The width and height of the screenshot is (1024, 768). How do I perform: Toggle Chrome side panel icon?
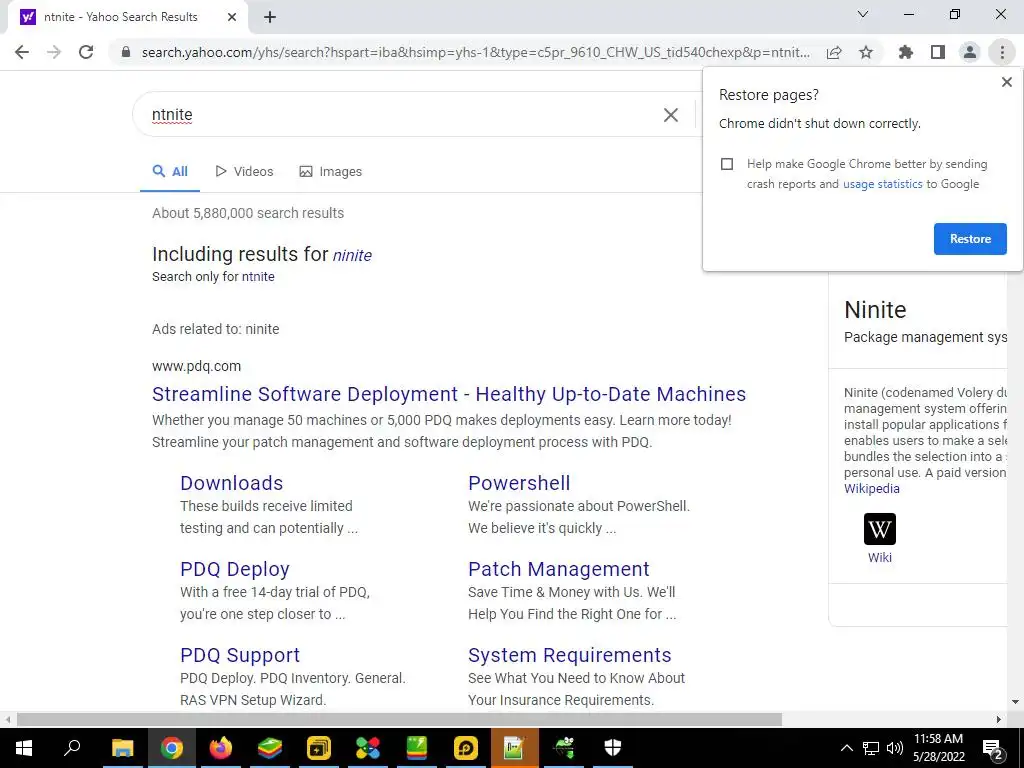pos(938,52)
